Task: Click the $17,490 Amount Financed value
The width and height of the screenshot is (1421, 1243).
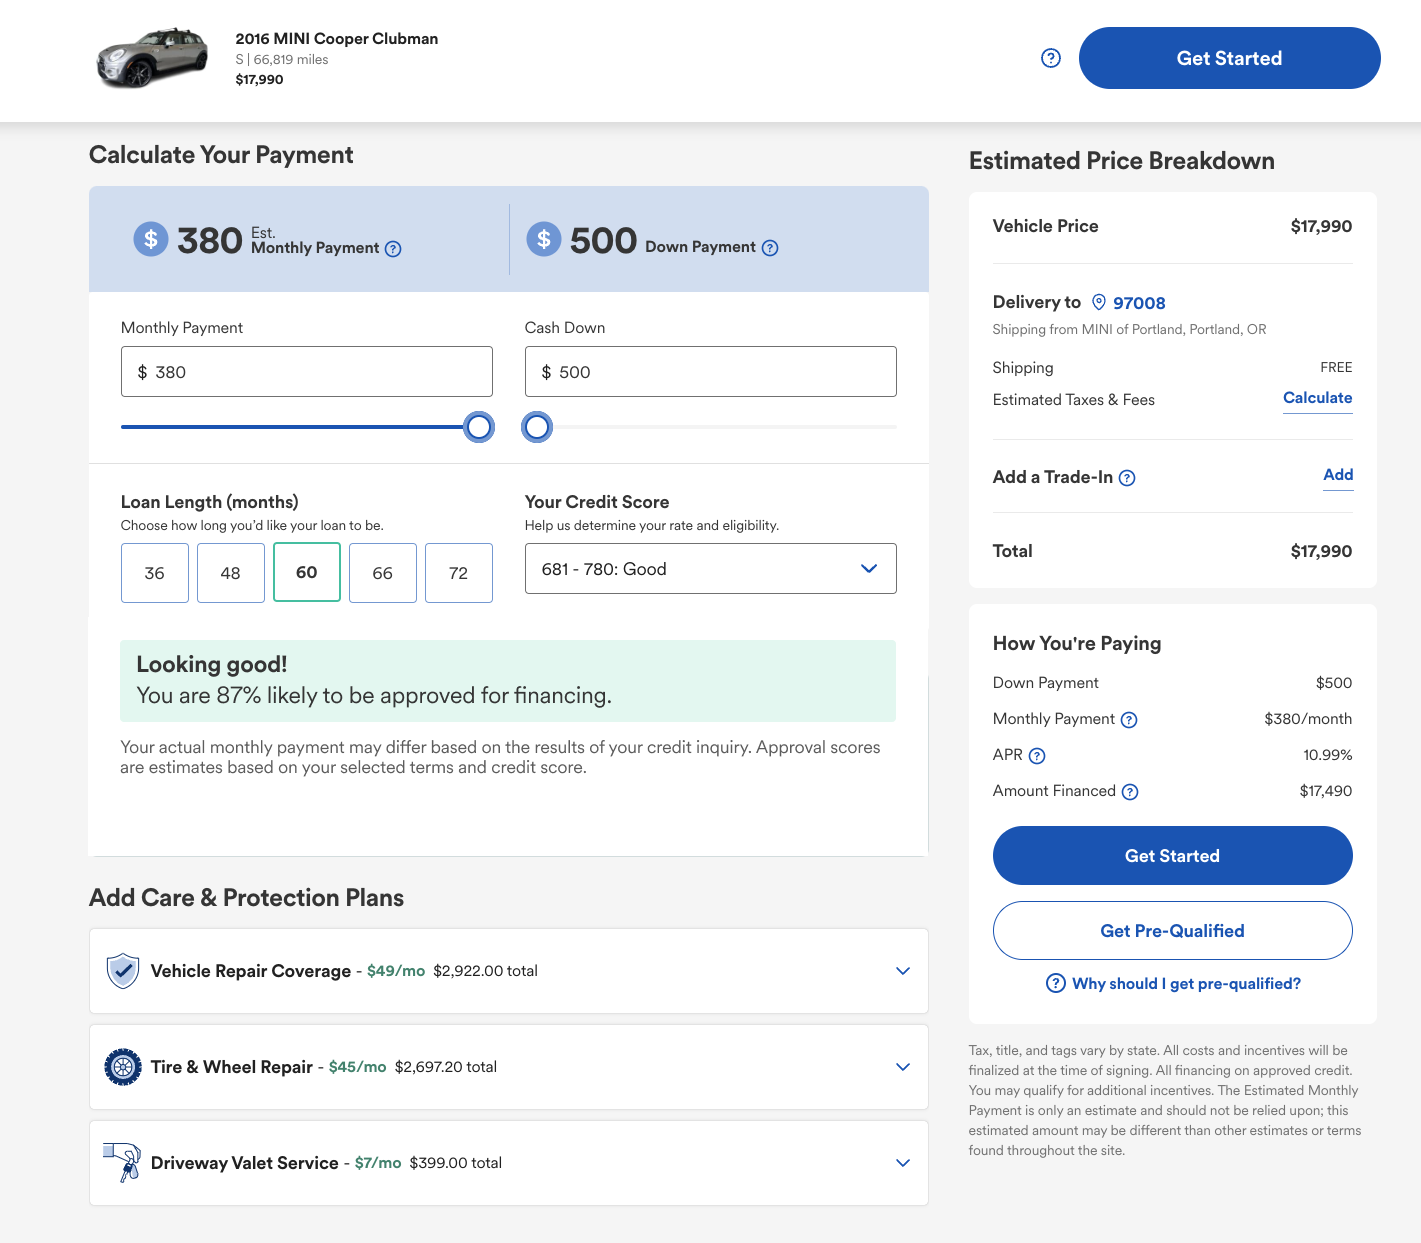Action: (1326, 791)
